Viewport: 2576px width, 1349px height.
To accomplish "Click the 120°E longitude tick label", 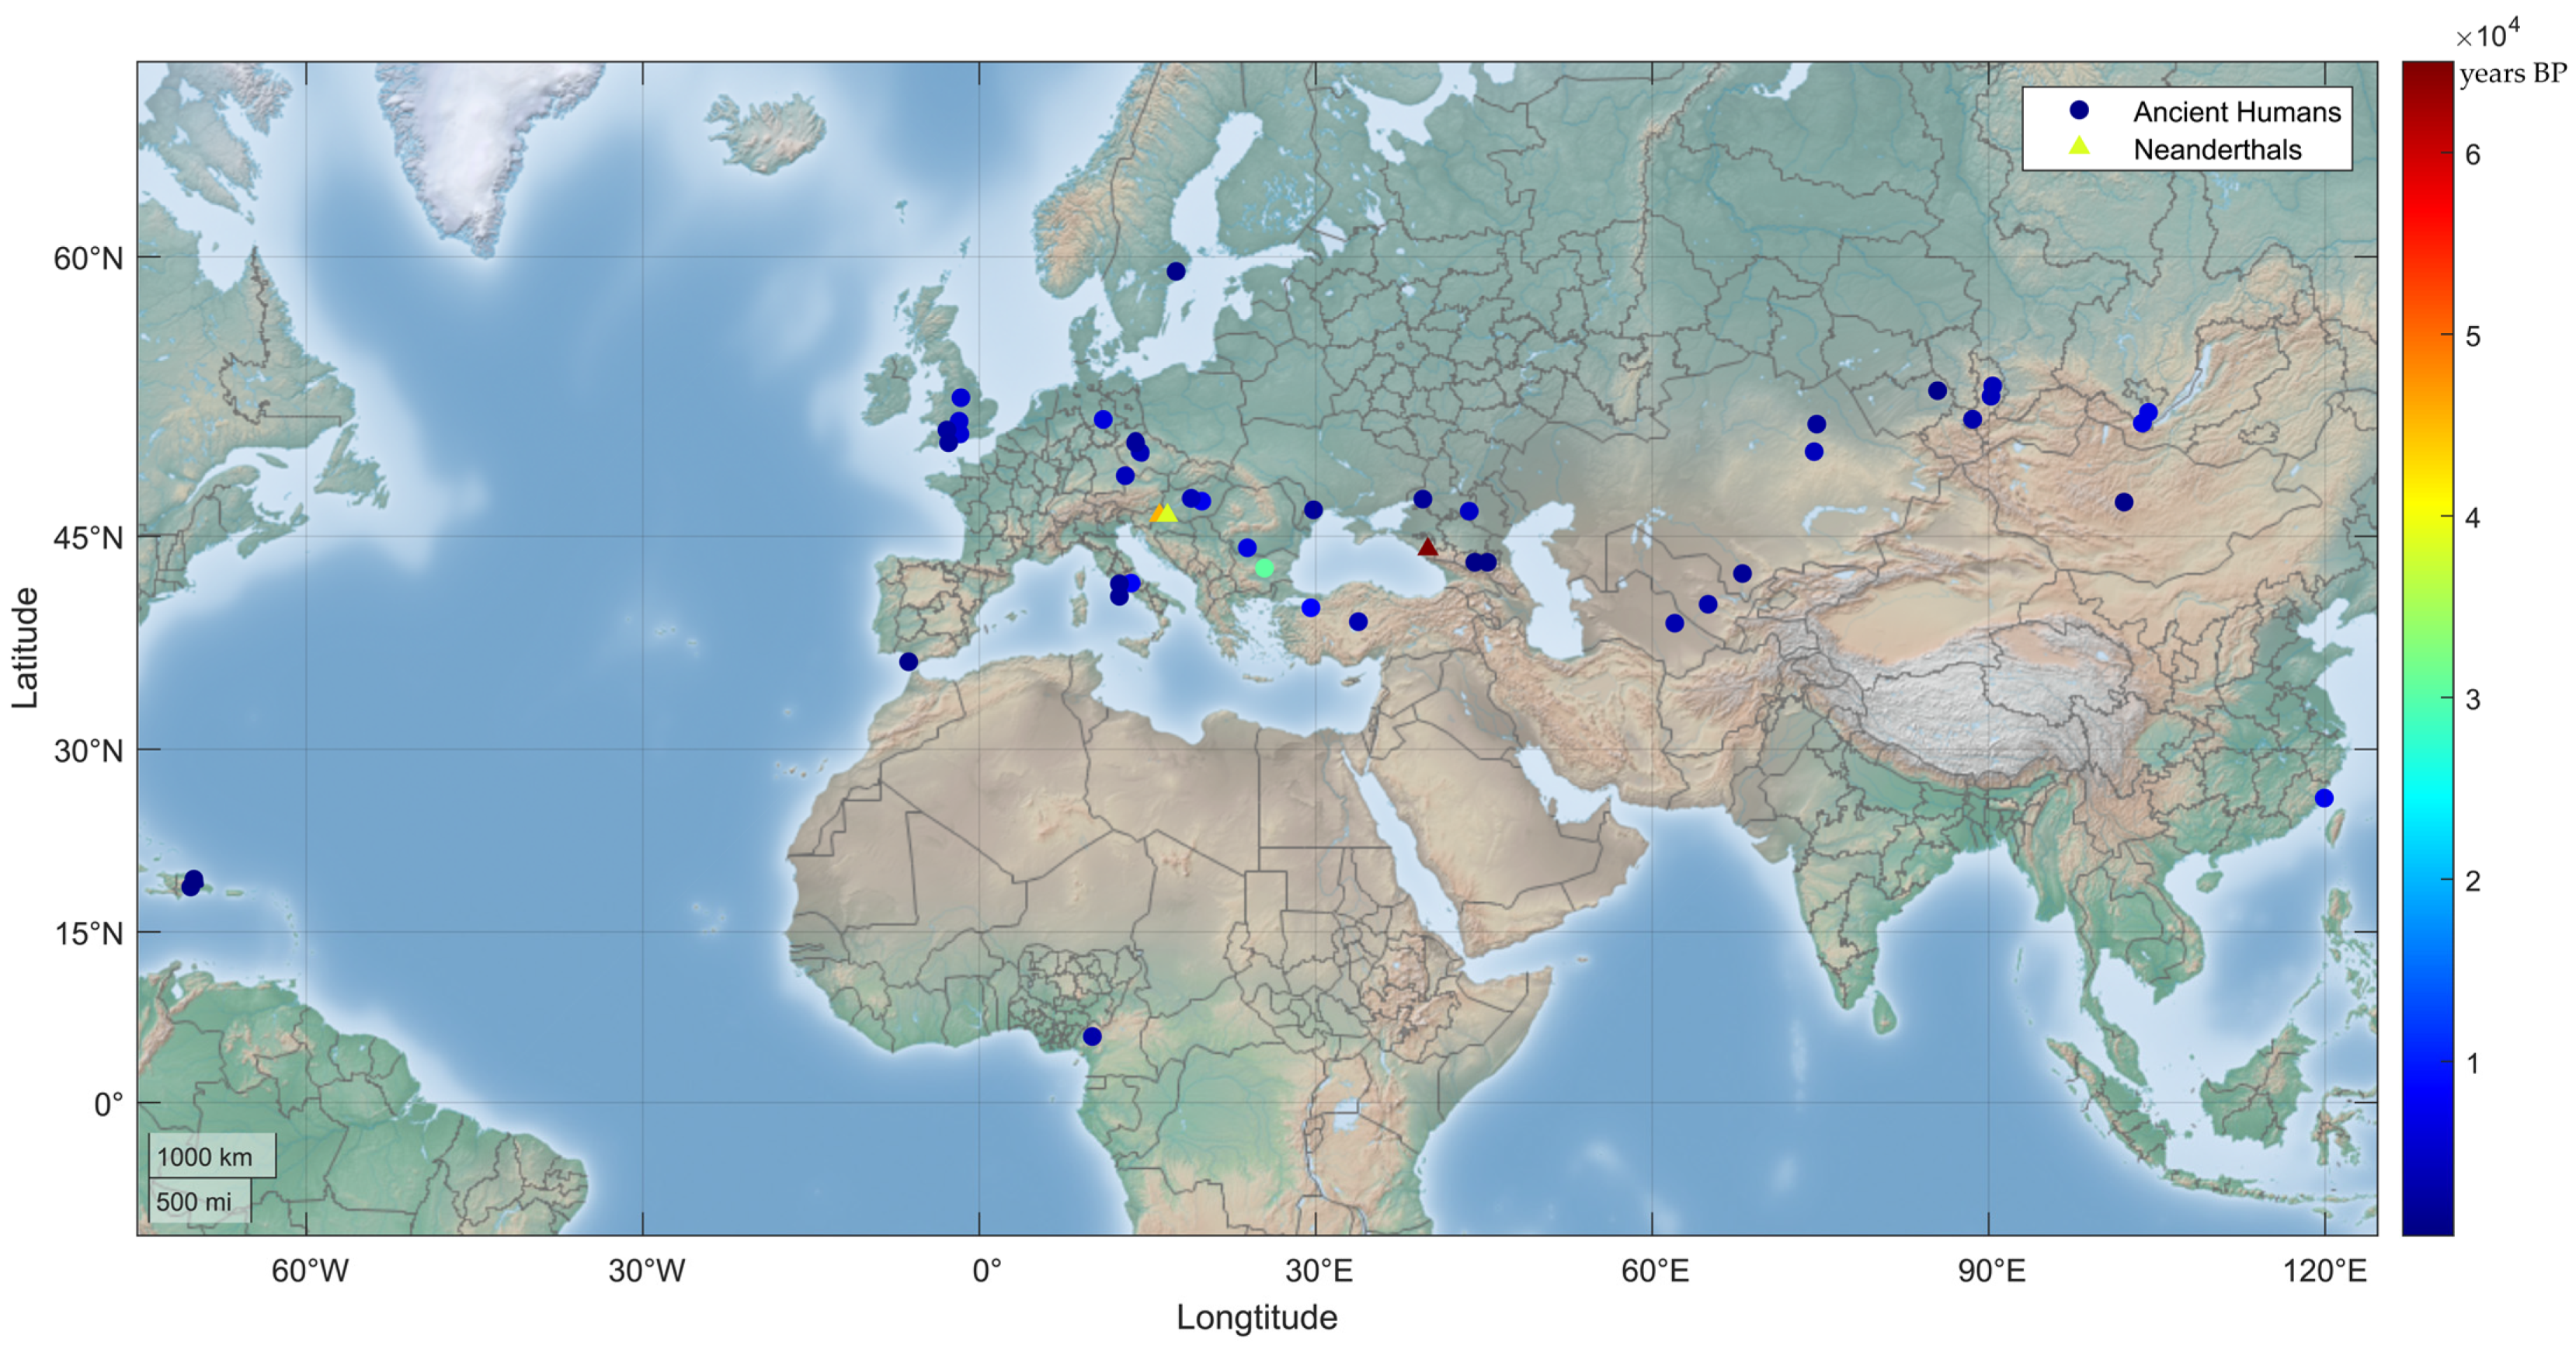I will point(2324,1271).
